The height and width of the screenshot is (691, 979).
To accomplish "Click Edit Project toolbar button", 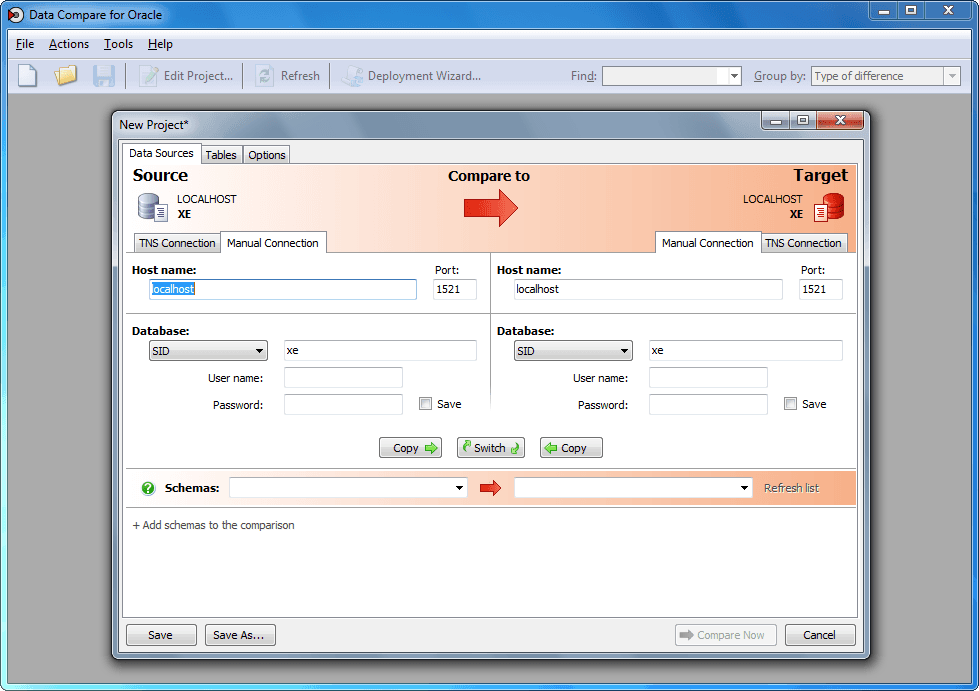I will click(186, 76).
